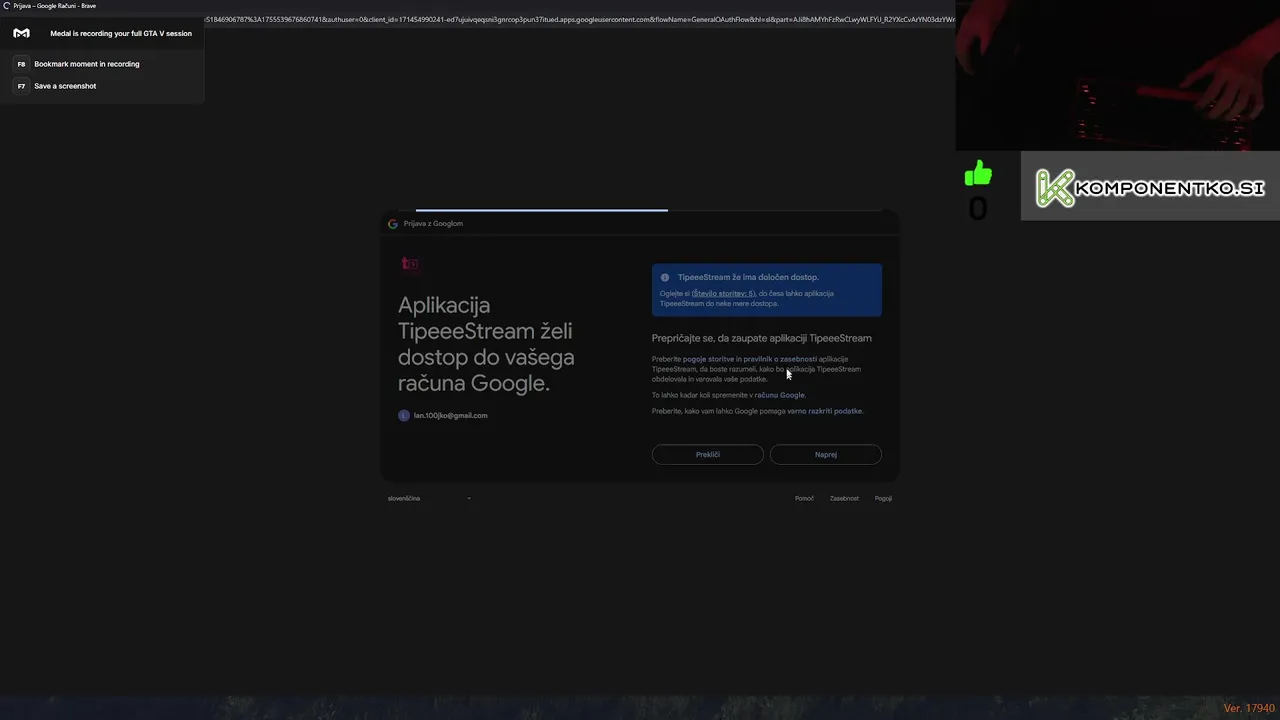This screenshot has width=1280, height=720.
Task: Click the account avatar next to the email
Action: (404, 415)
